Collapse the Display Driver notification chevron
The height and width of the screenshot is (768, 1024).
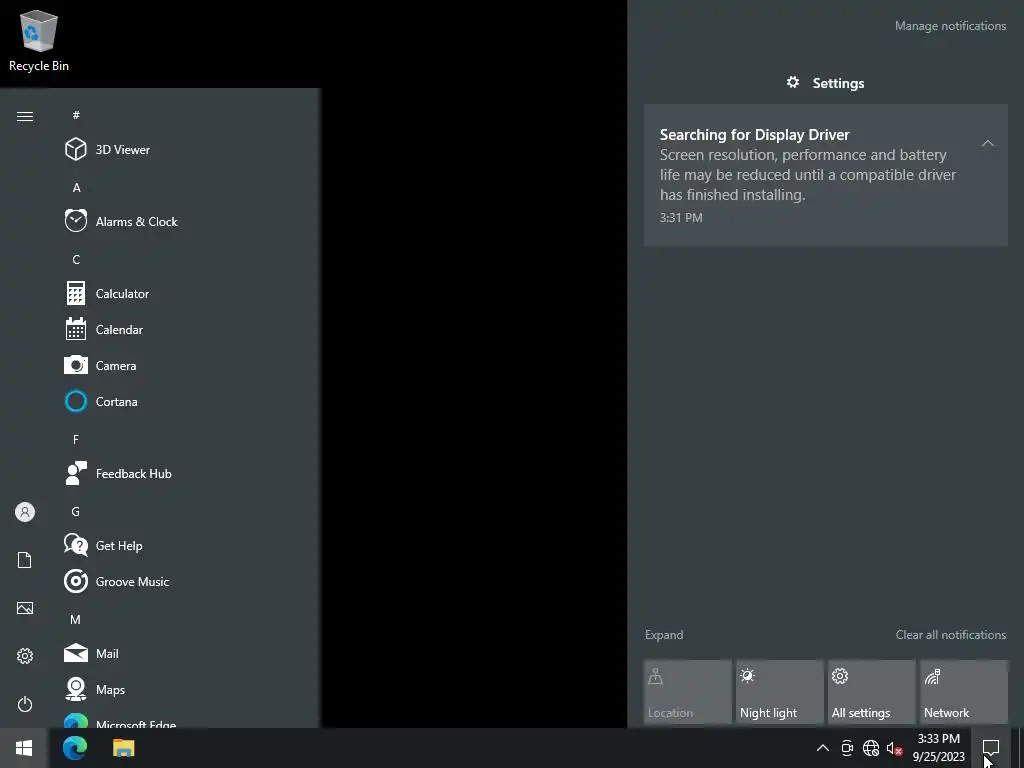(987, 143)
